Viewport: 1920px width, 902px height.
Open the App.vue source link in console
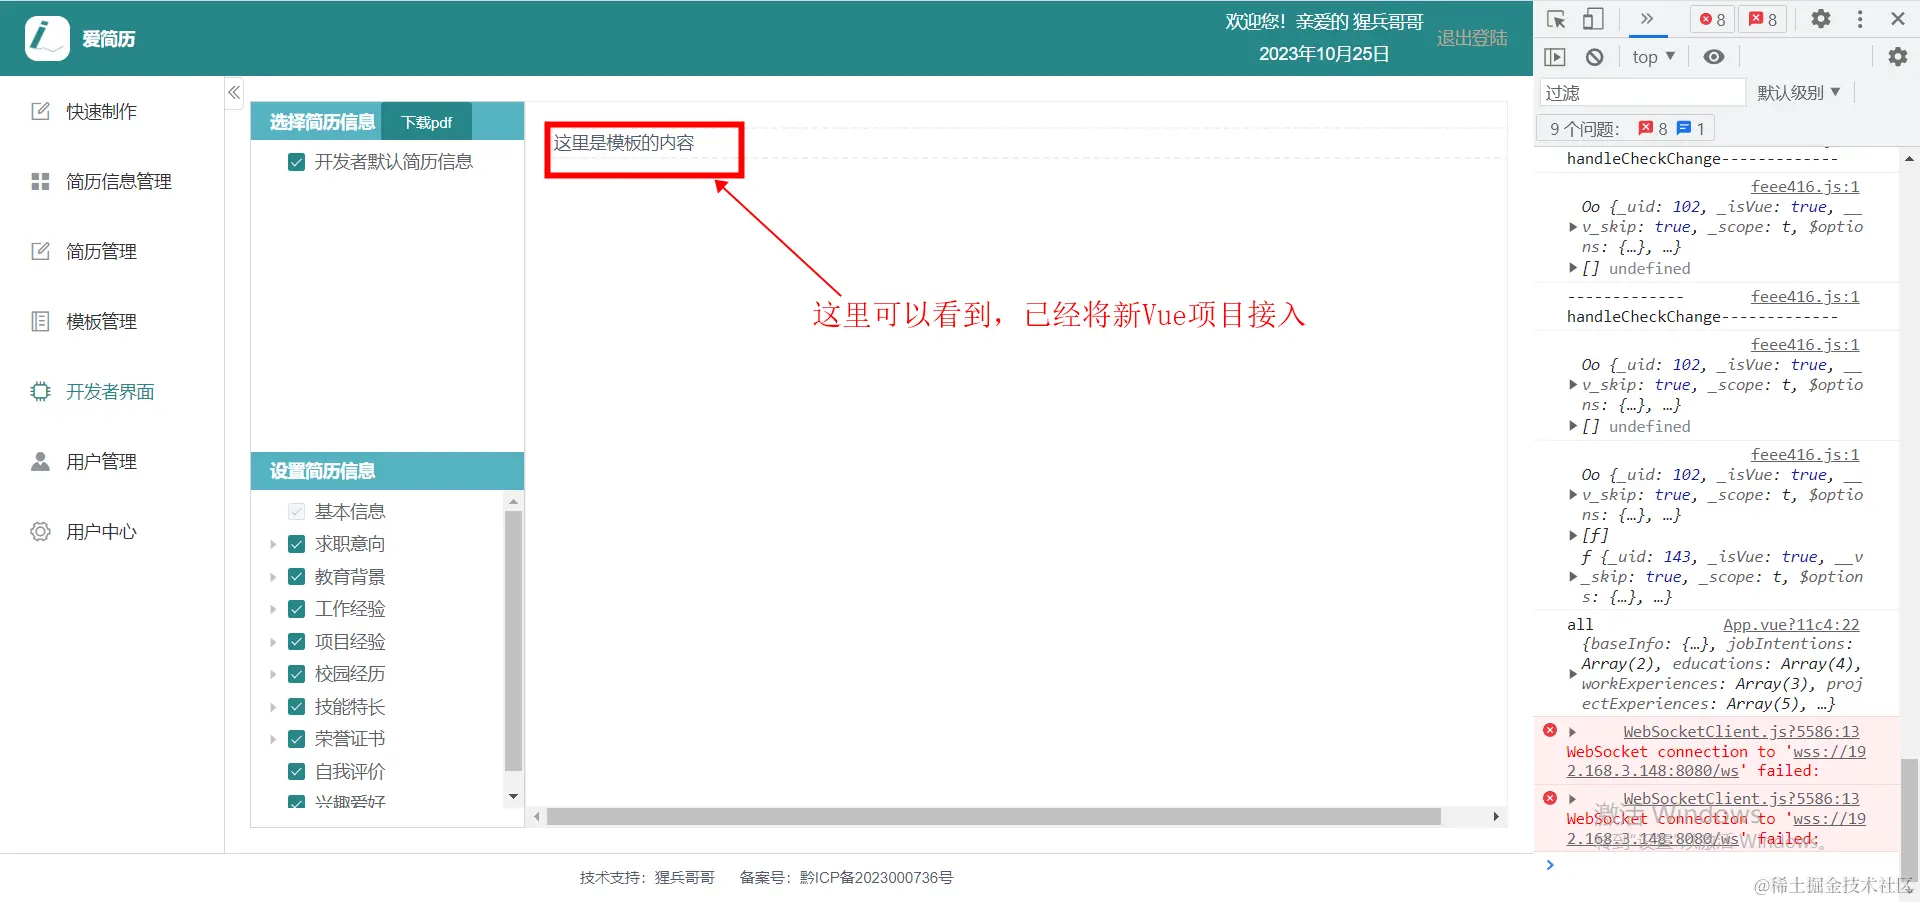(1790, 624)
